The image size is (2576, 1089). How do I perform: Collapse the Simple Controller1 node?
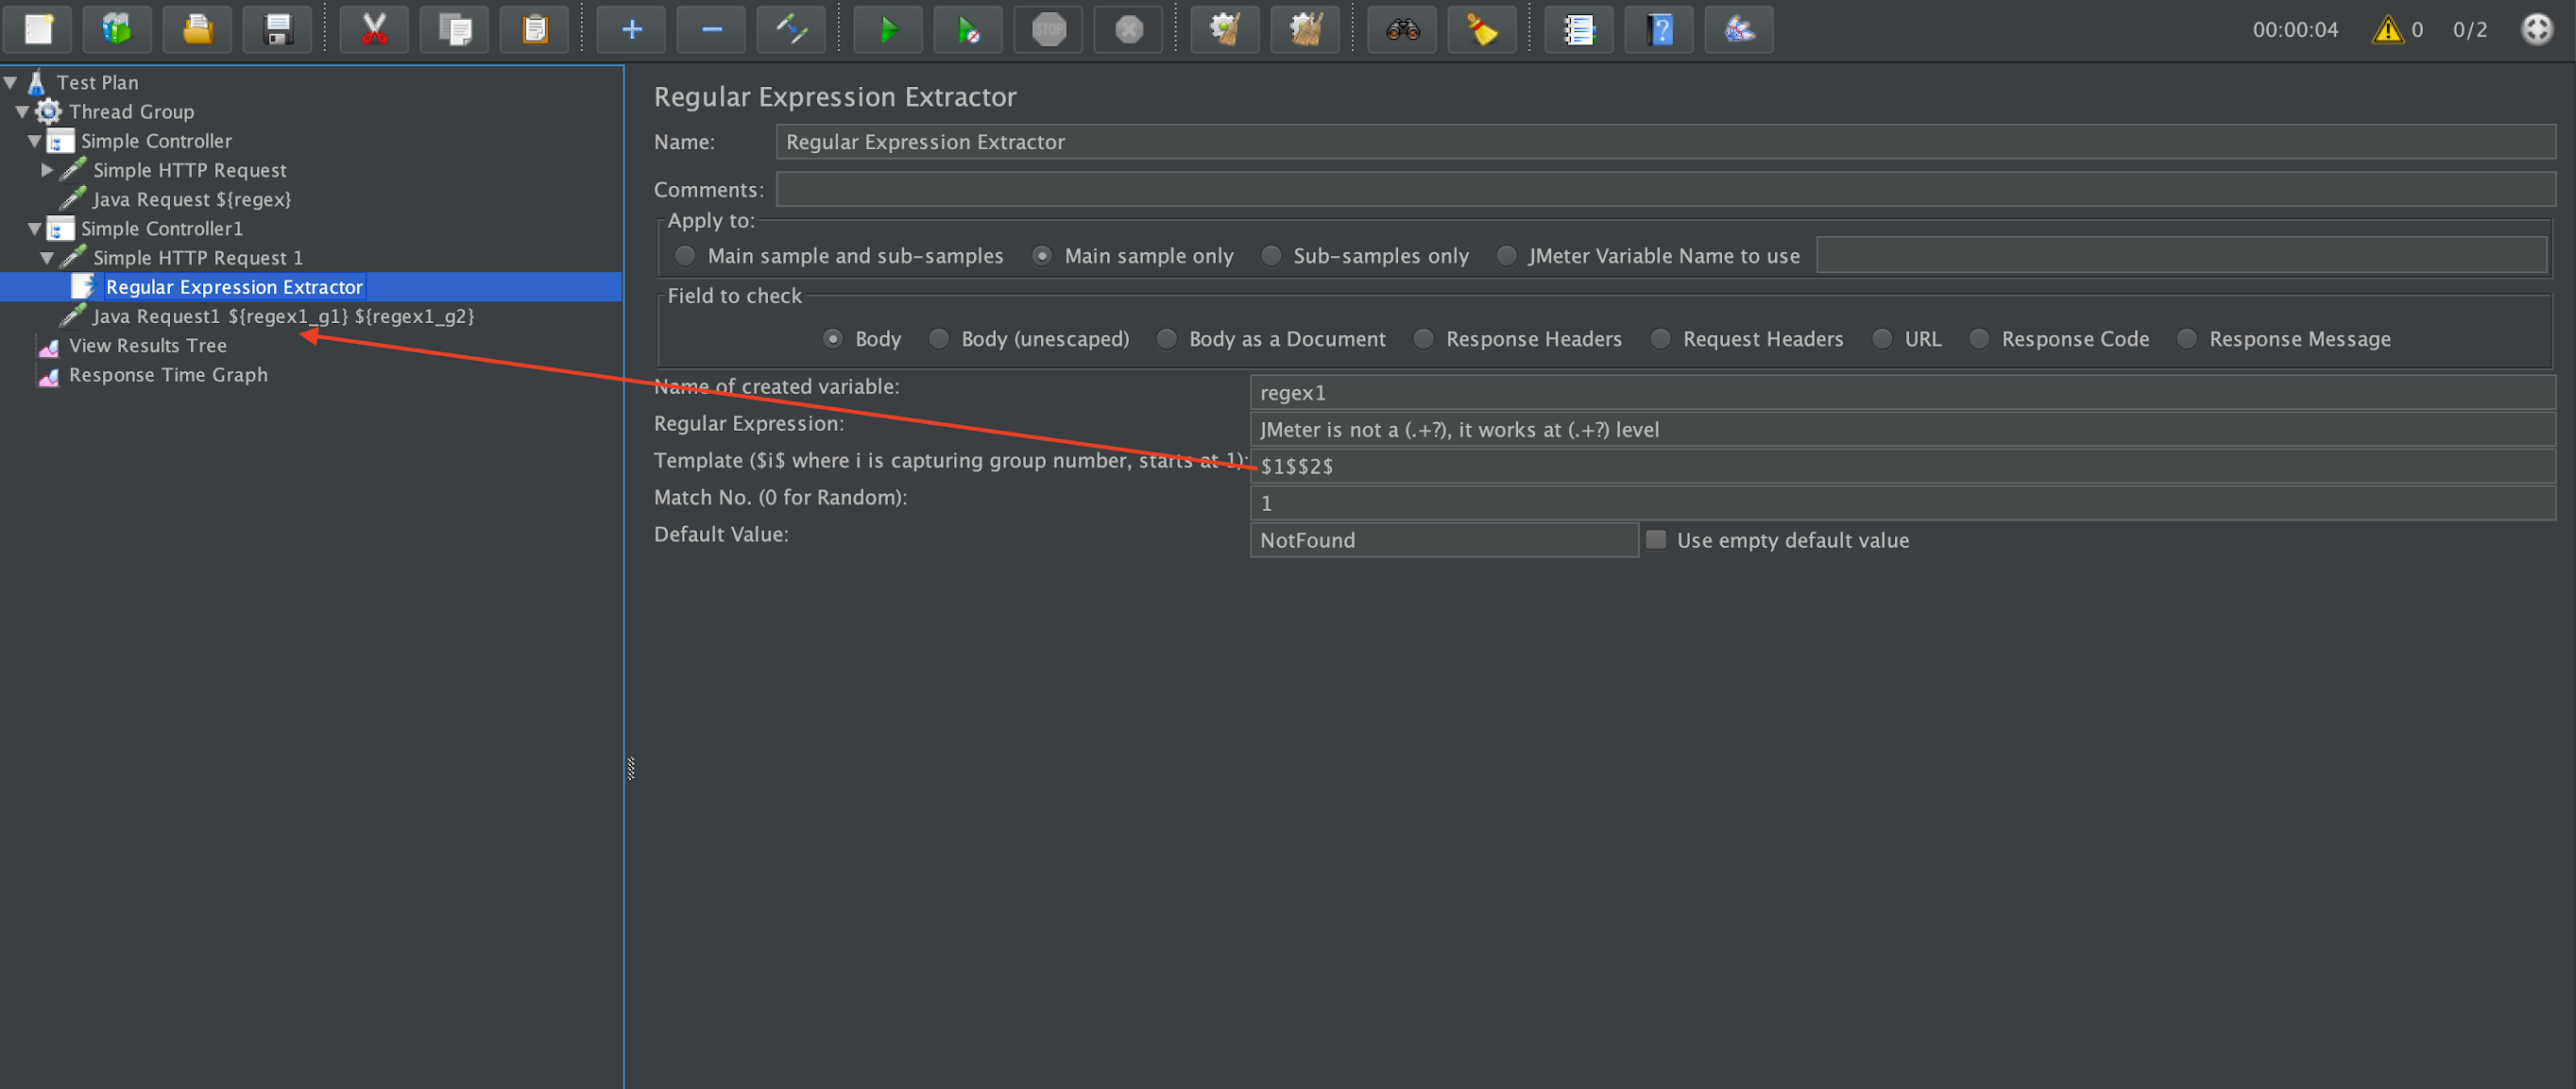point(35,229)
